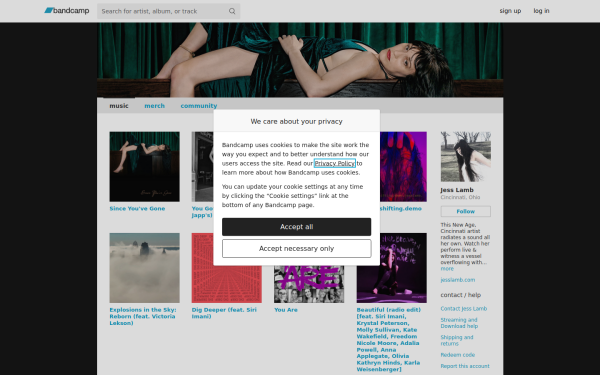This screenshot has height=375, width=600.
Task: Select the music tab
Action: pos(119,106)
